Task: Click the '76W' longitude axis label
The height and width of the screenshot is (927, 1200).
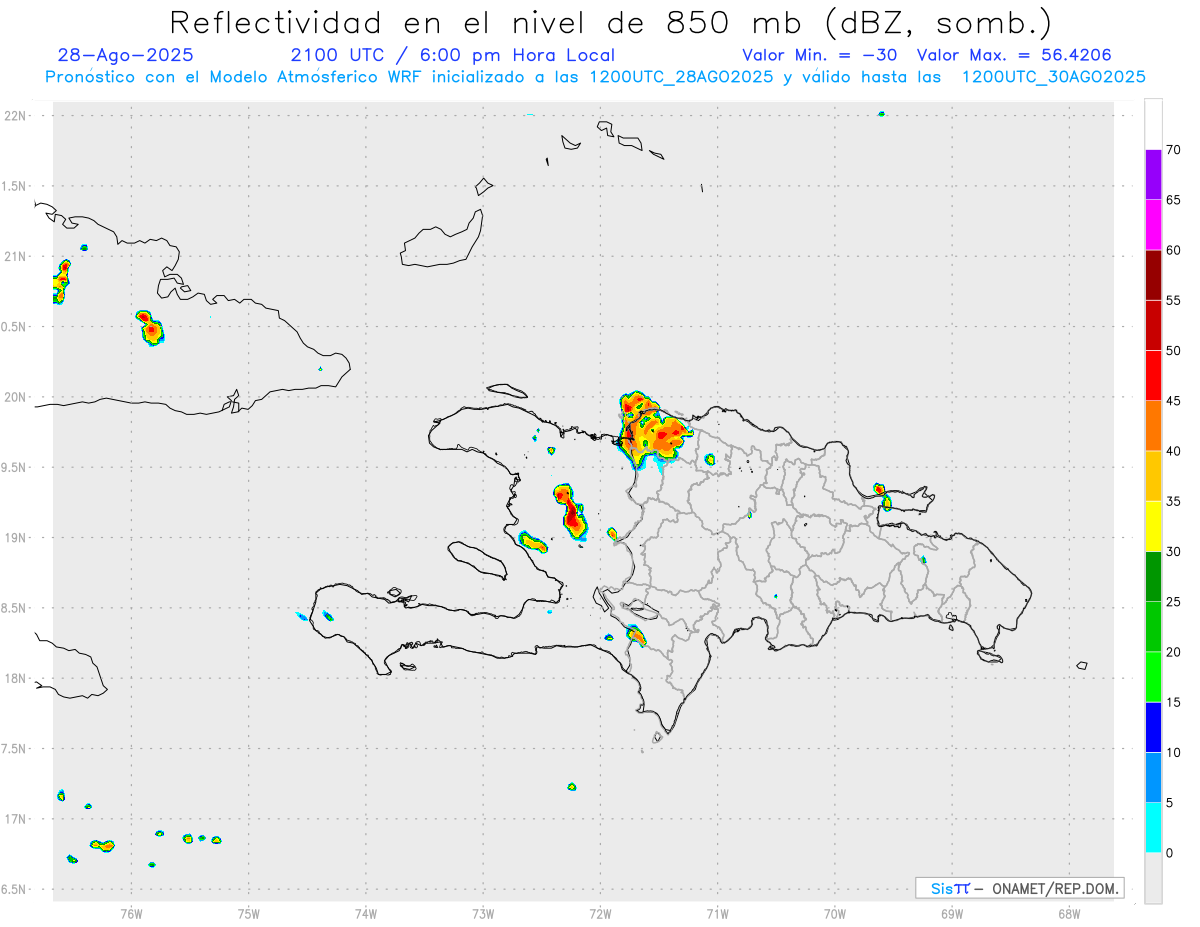Action: 131,913
